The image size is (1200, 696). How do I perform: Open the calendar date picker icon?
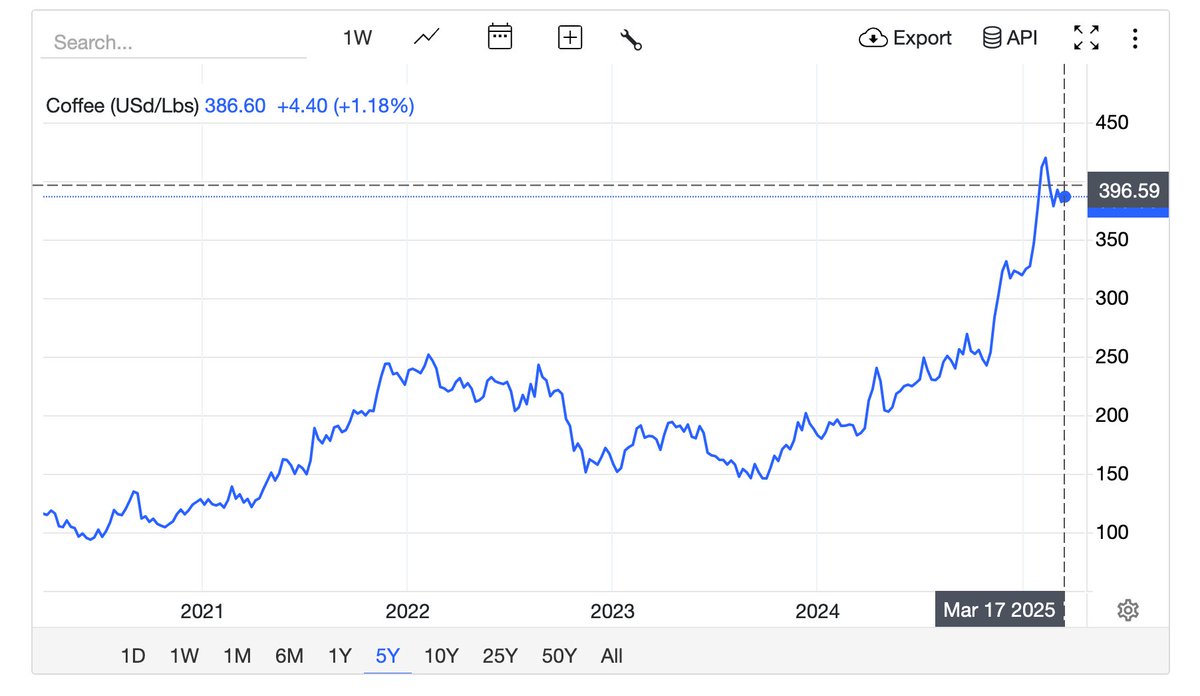click(499, 36)
